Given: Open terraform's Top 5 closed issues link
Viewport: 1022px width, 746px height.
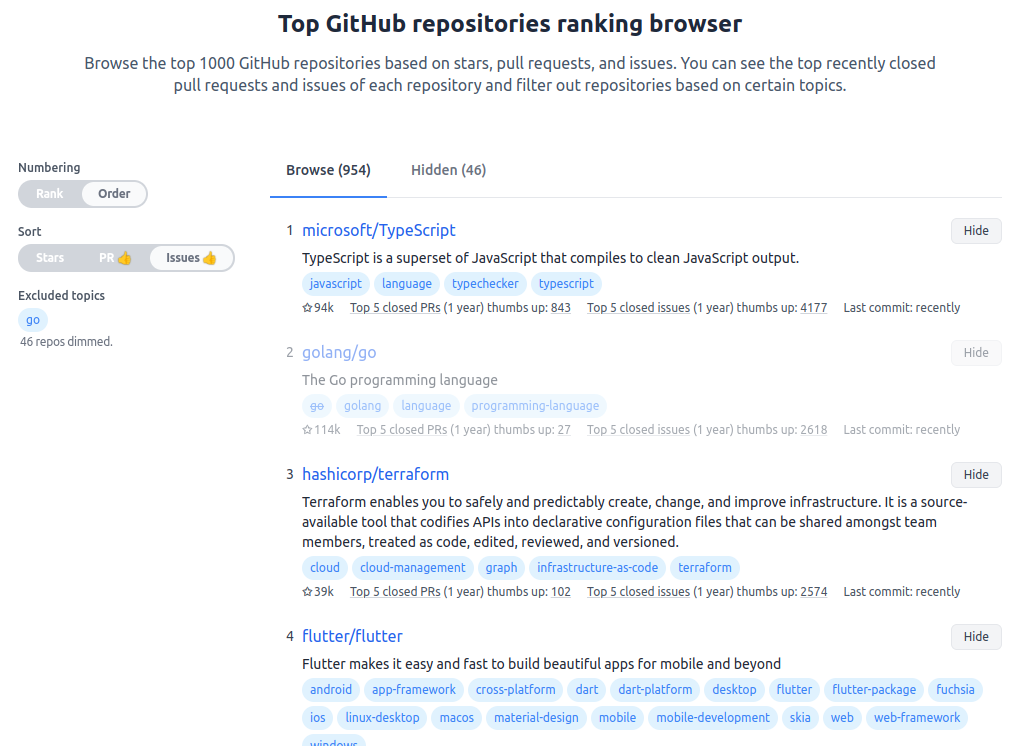Looking at the screenshot, I should (x=638, y=592).
